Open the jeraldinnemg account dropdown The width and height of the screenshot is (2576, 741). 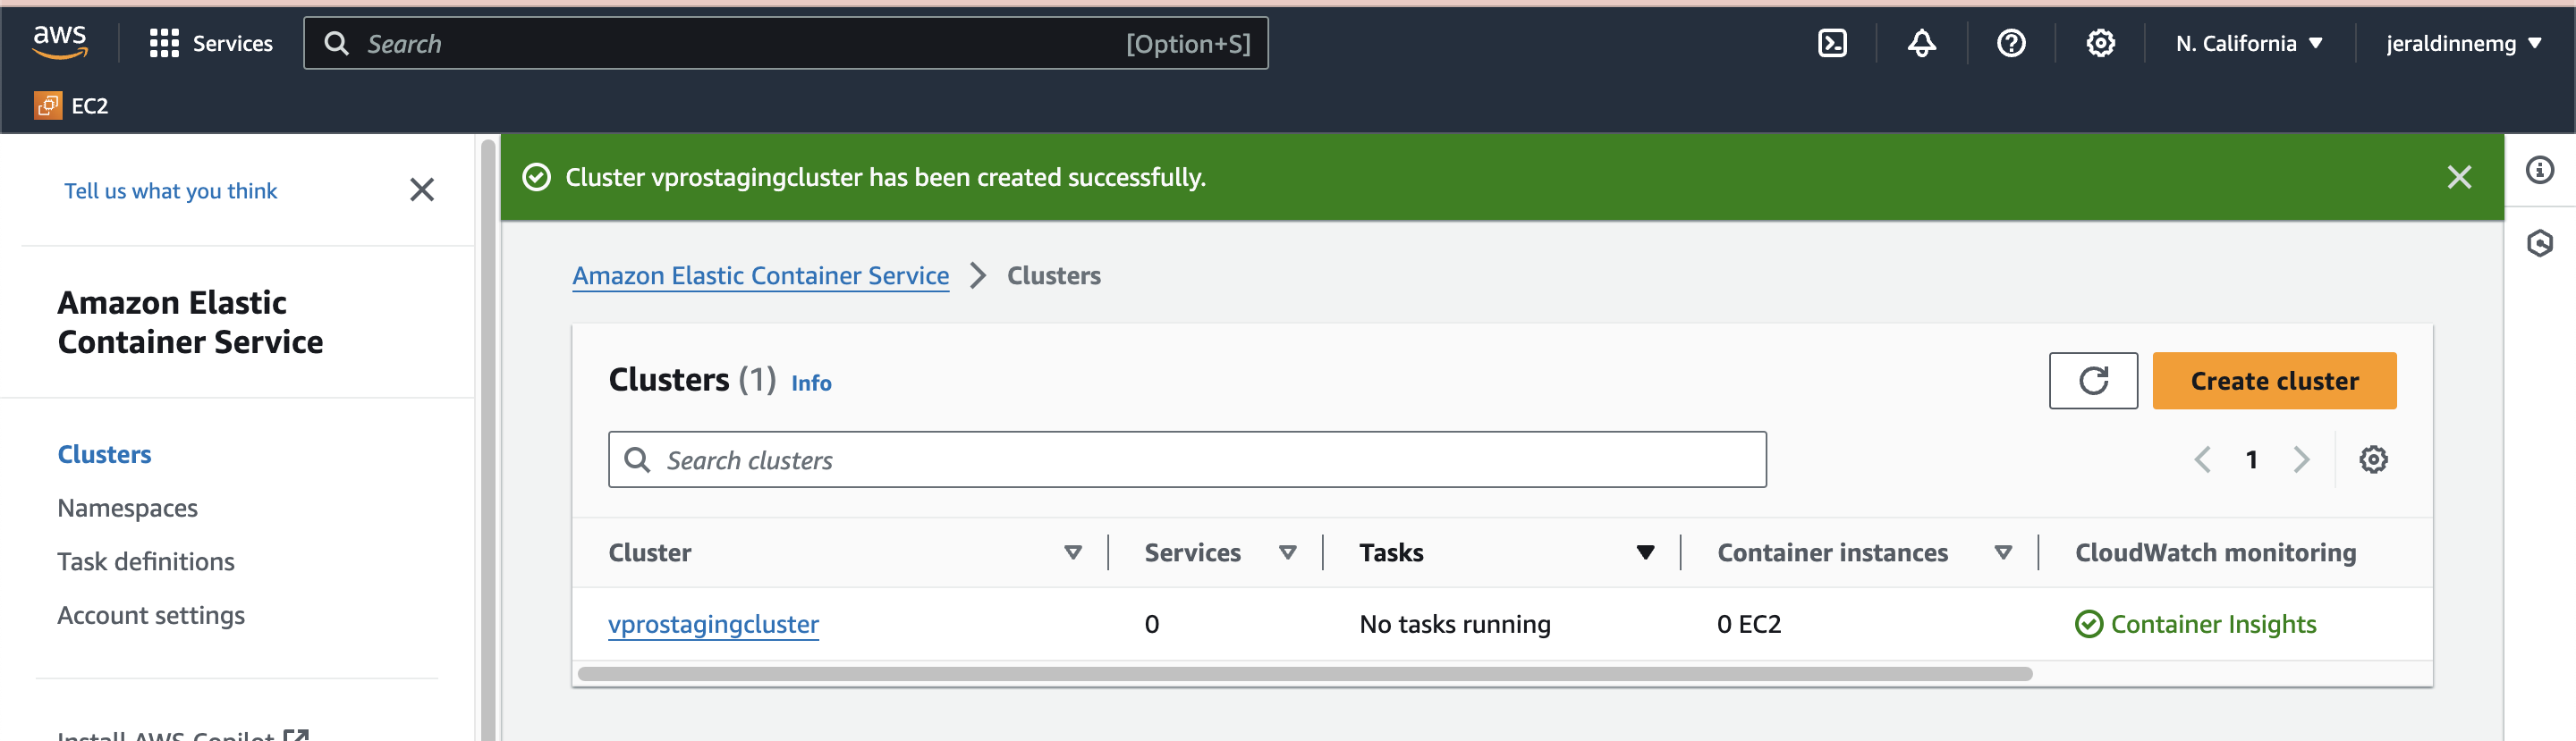(2463, 43)
